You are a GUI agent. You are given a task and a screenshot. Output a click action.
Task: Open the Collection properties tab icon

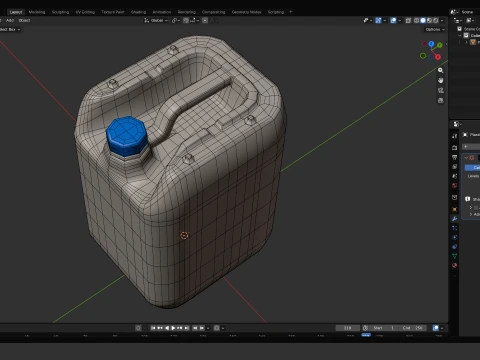point(455,197)
